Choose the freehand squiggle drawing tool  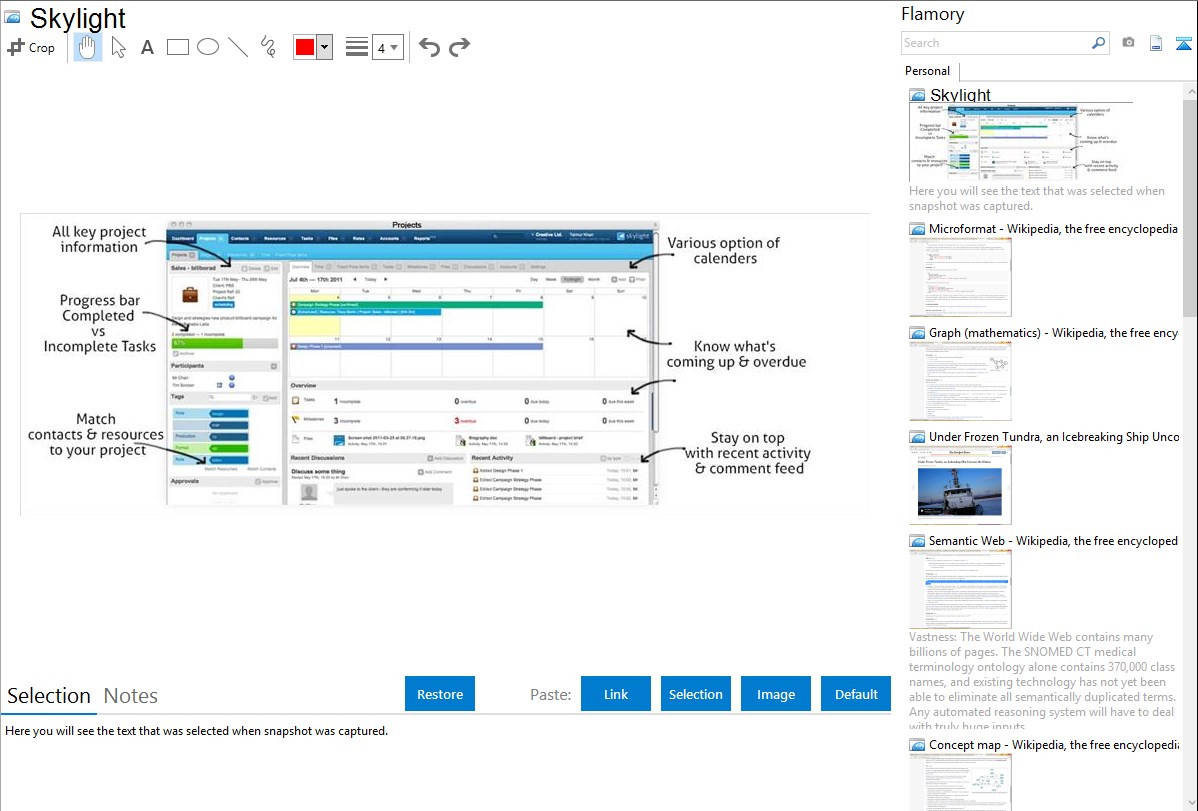tap(268, 47)
